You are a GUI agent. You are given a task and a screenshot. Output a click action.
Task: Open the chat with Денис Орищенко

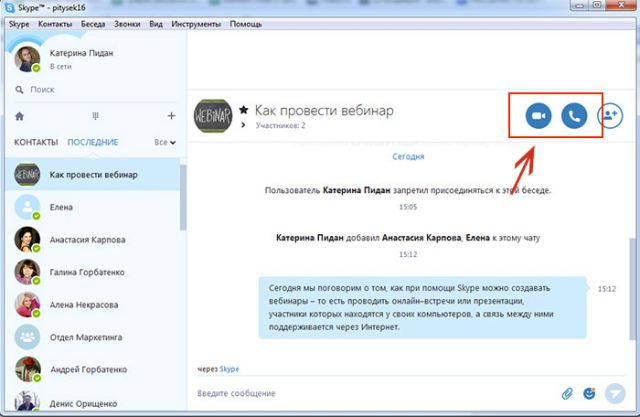tap(93, 401)
